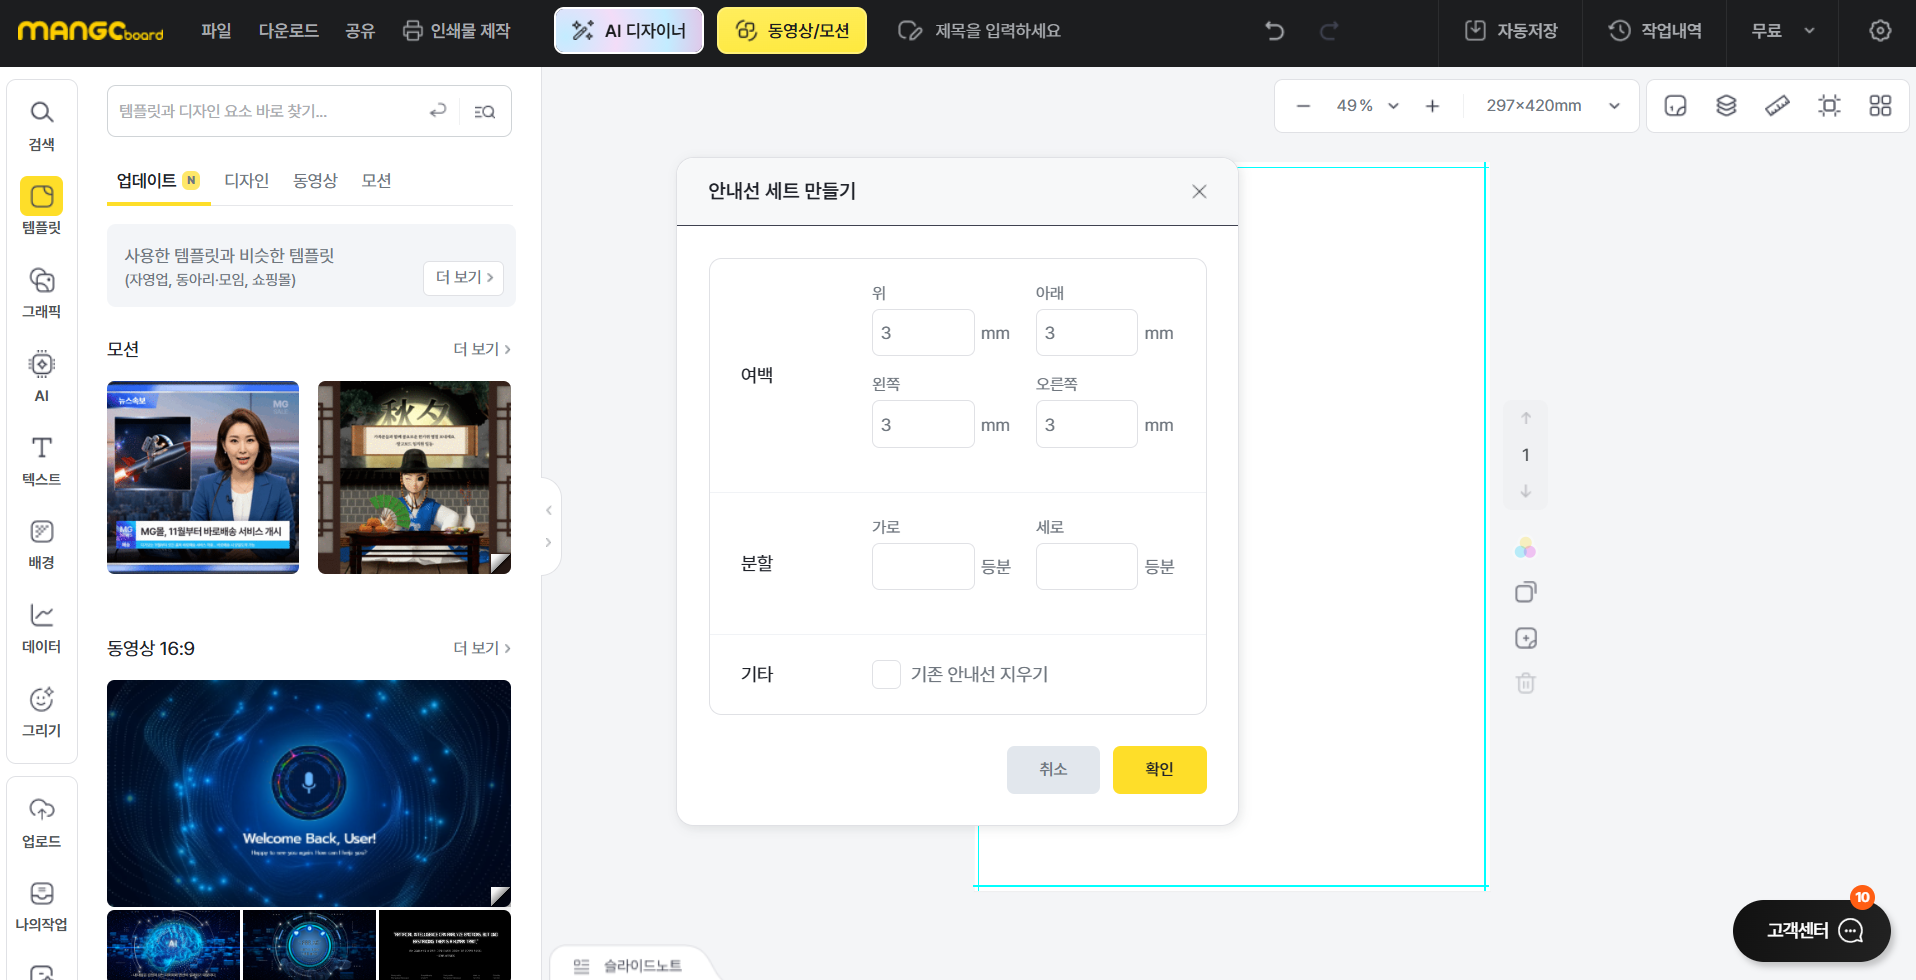Select the Welcome Back User video thumbnail
The height and width of the screenshot is (980, 1916).
pos(308,792)
